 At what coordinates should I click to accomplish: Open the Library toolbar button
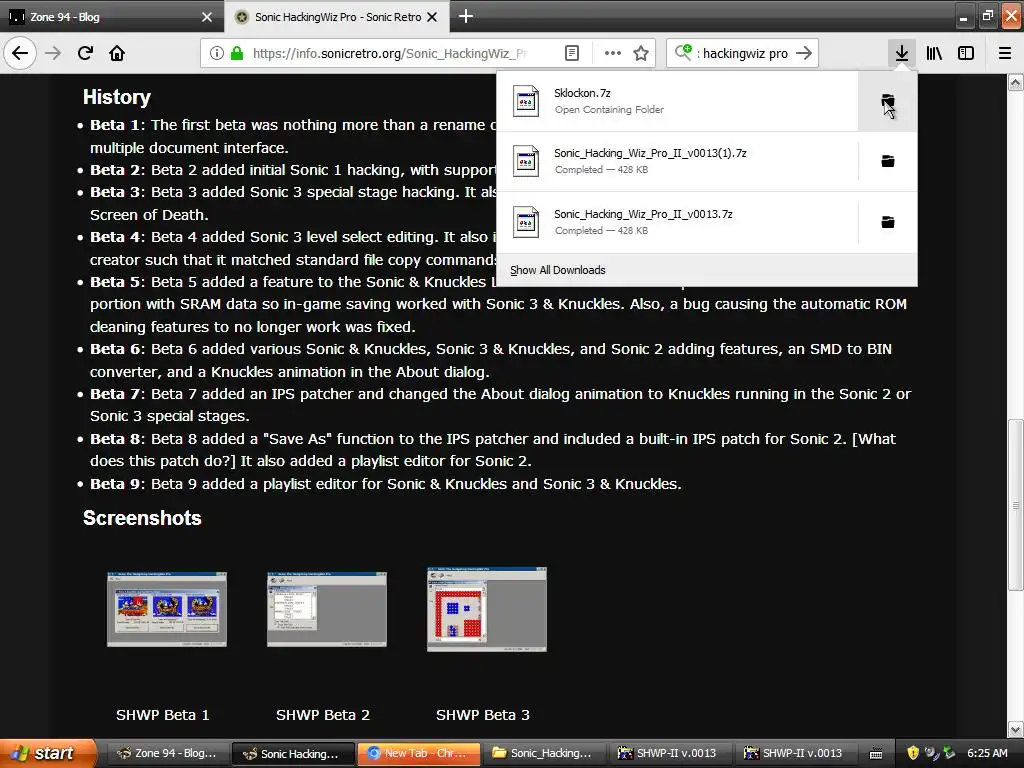tap(934, 53)
